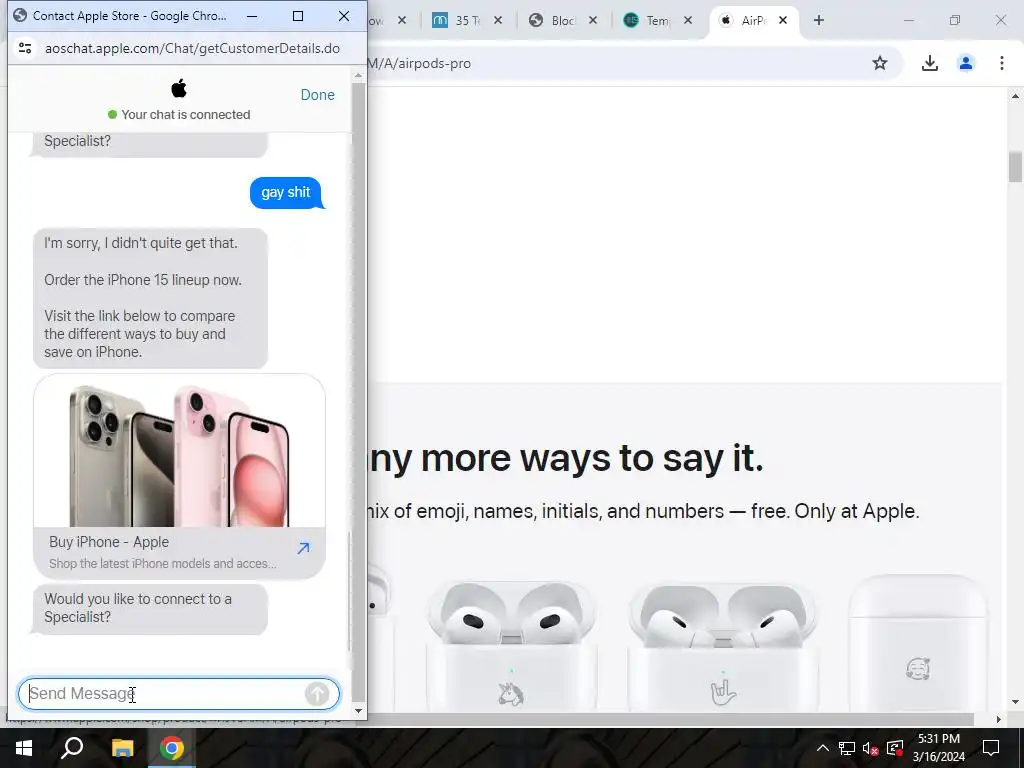Open Chrome downloads icon

tap(929, 63)
